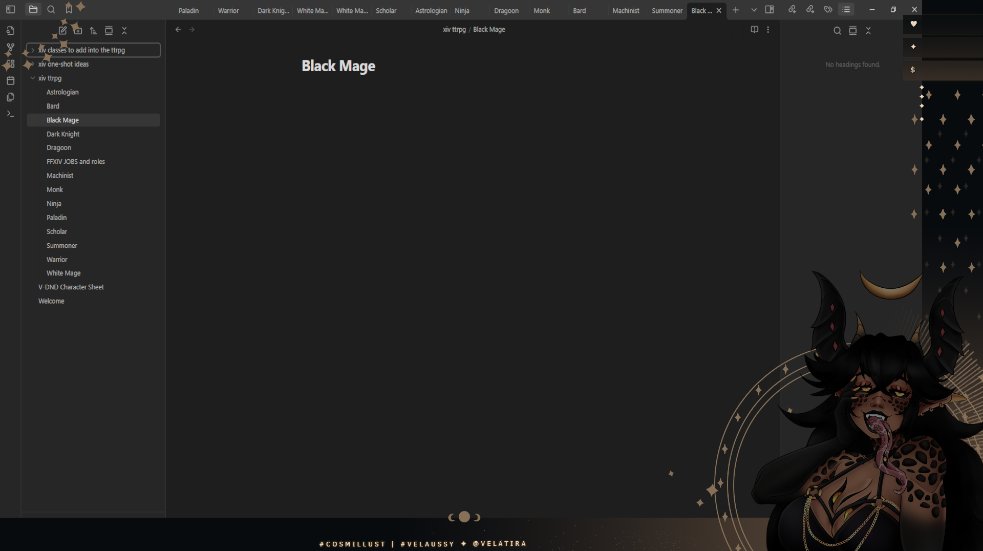Close the active Black Mage tab

719,11
